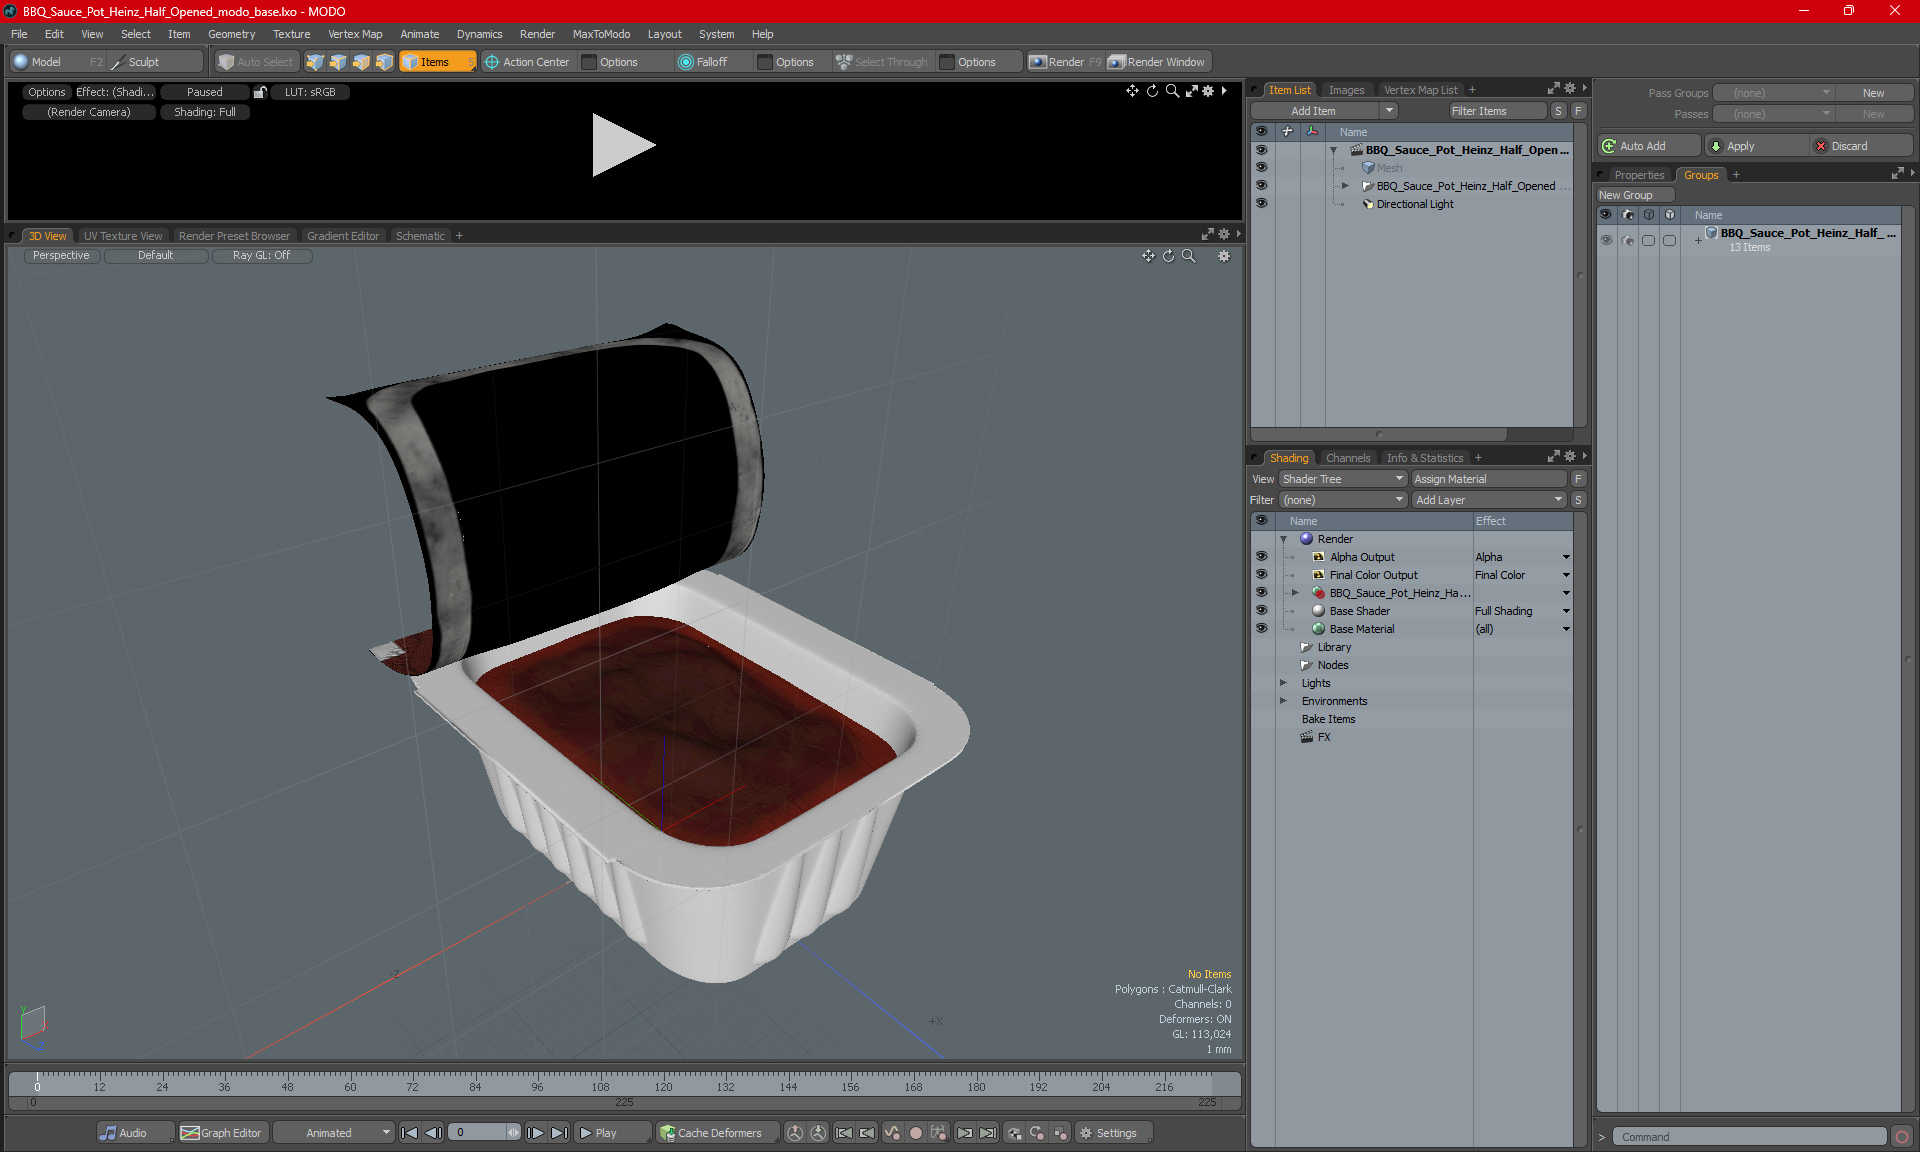Click the Render Window icon
This screenshot has height=1152, width=1920.
[1117, 62]
